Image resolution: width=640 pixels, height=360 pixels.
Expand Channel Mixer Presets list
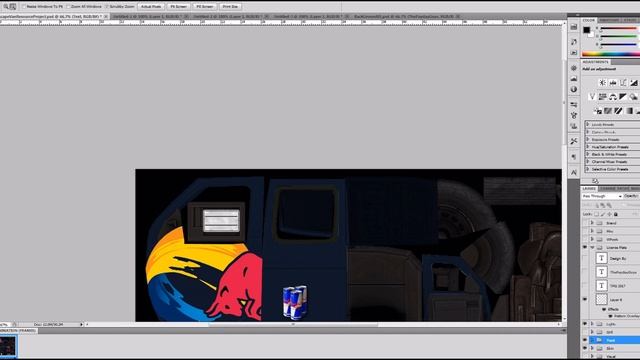tap(588, 162)
